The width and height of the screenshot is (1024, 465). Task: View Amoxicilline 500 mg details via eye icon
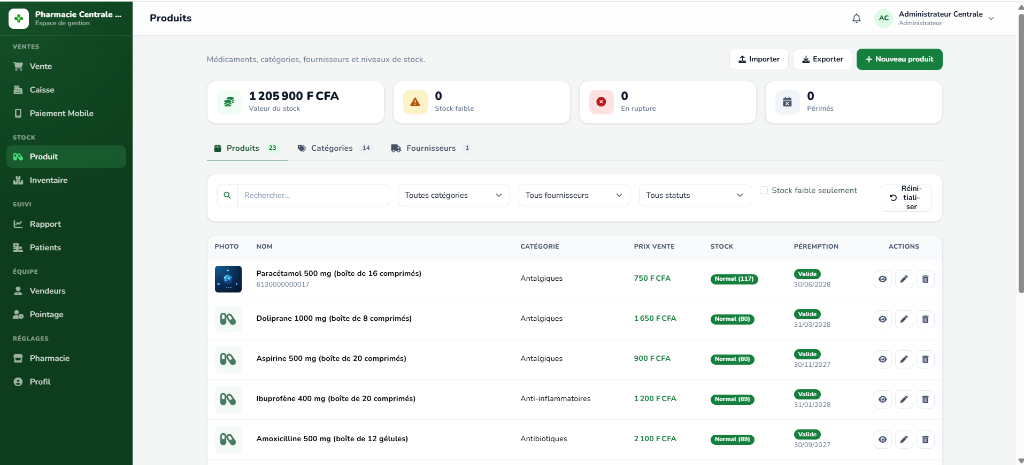pyautogui.click(x=883, y=440)
